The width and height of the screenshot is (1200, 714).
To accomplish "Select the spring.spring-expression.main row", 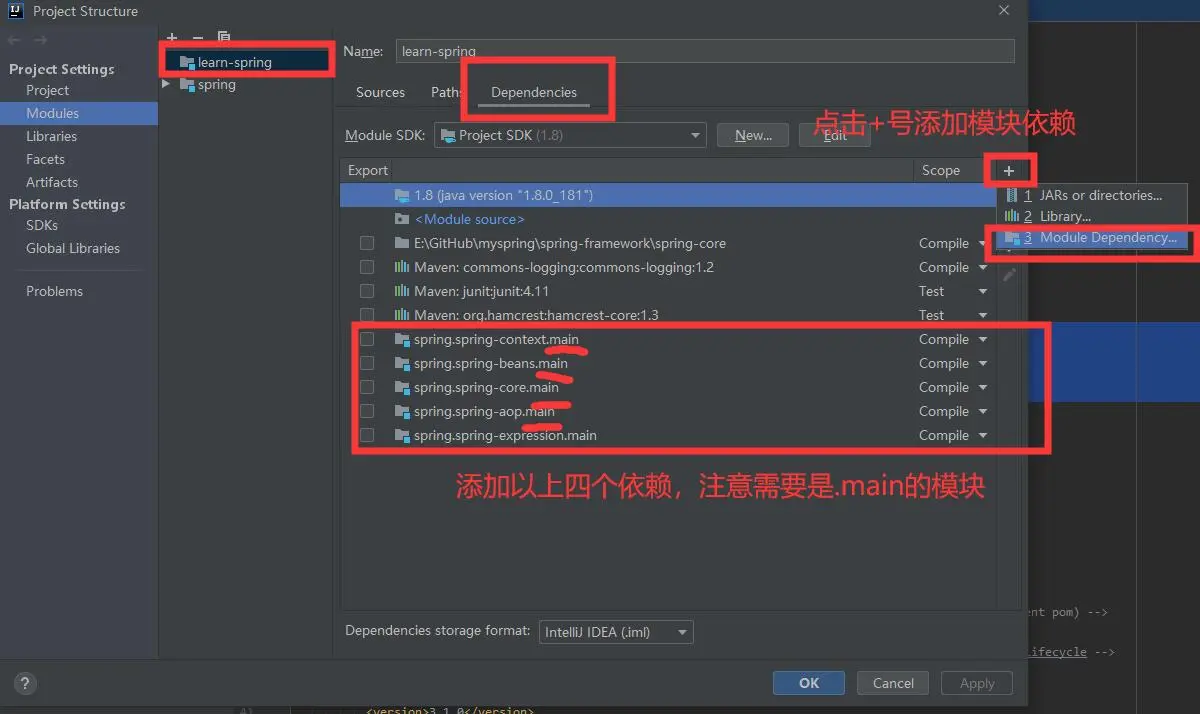I will tap(667, 435).
